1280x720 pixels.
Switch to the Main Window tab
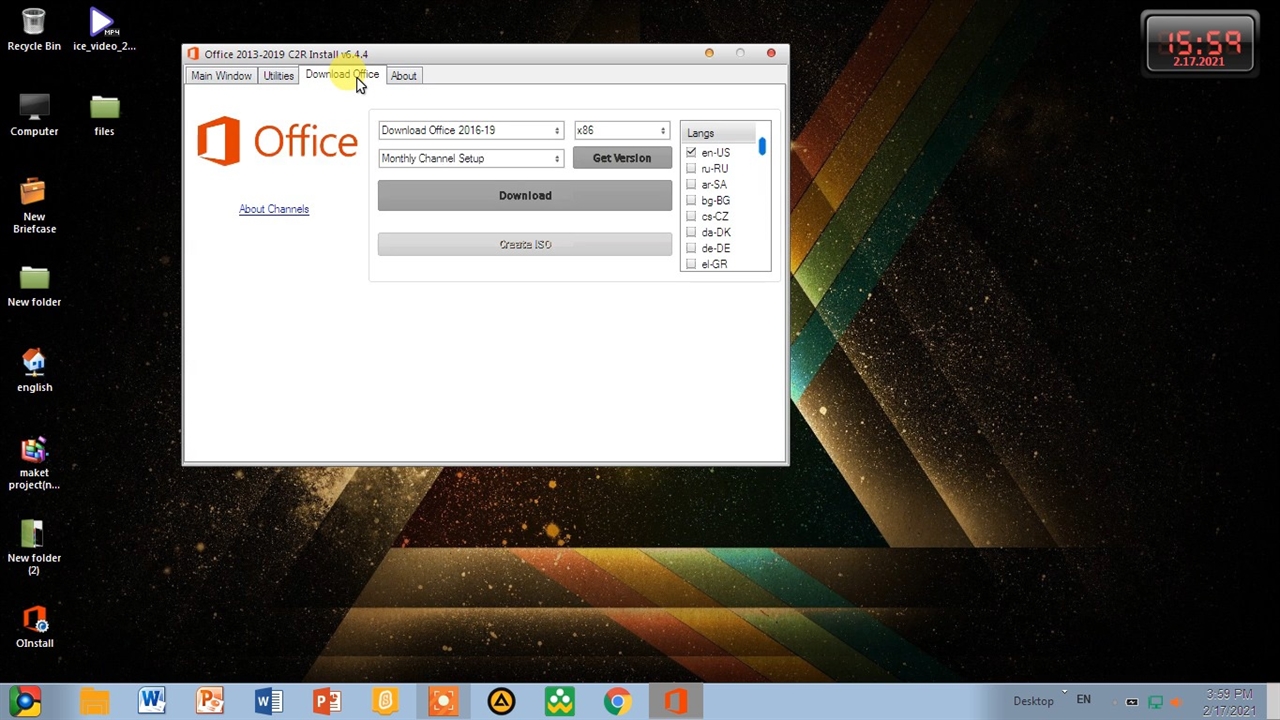click(x=221, y=76)
